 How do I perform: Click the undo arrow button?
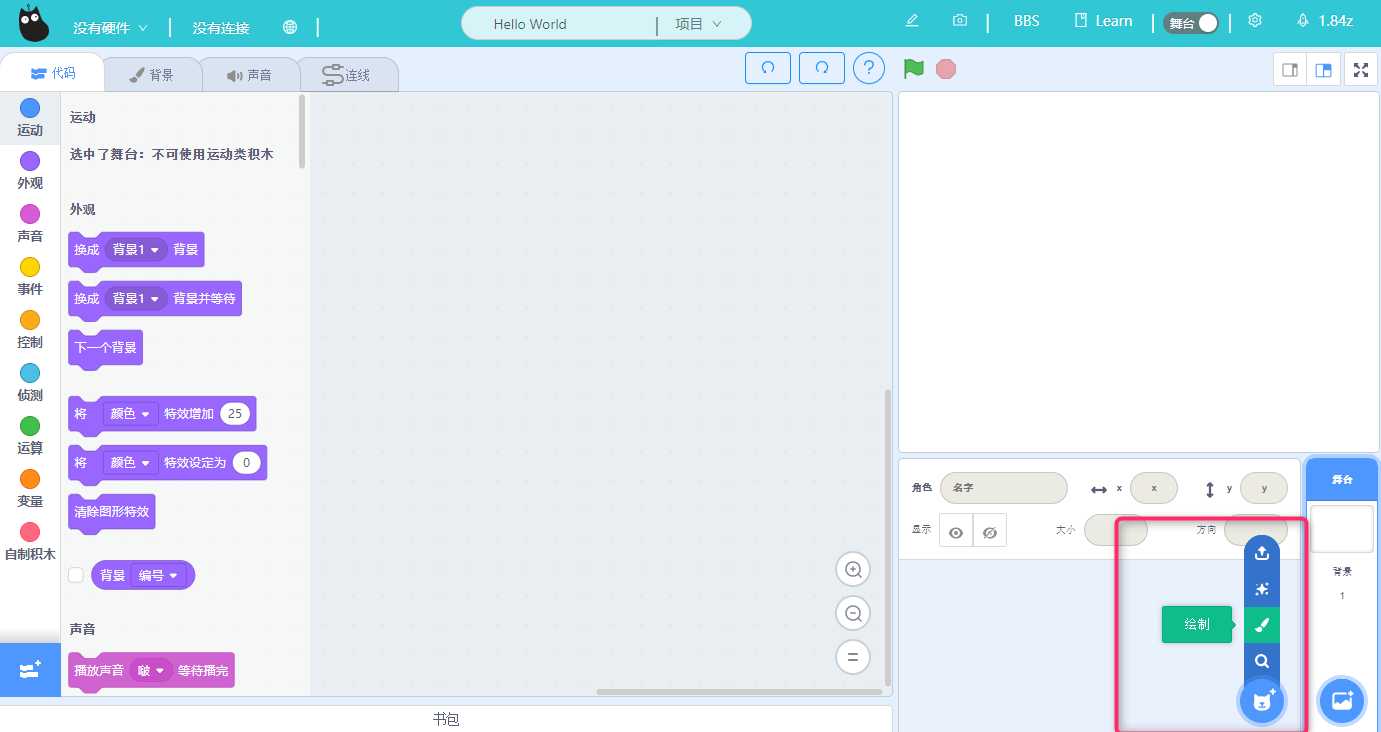pyautogui.click(x=768, y=68)
